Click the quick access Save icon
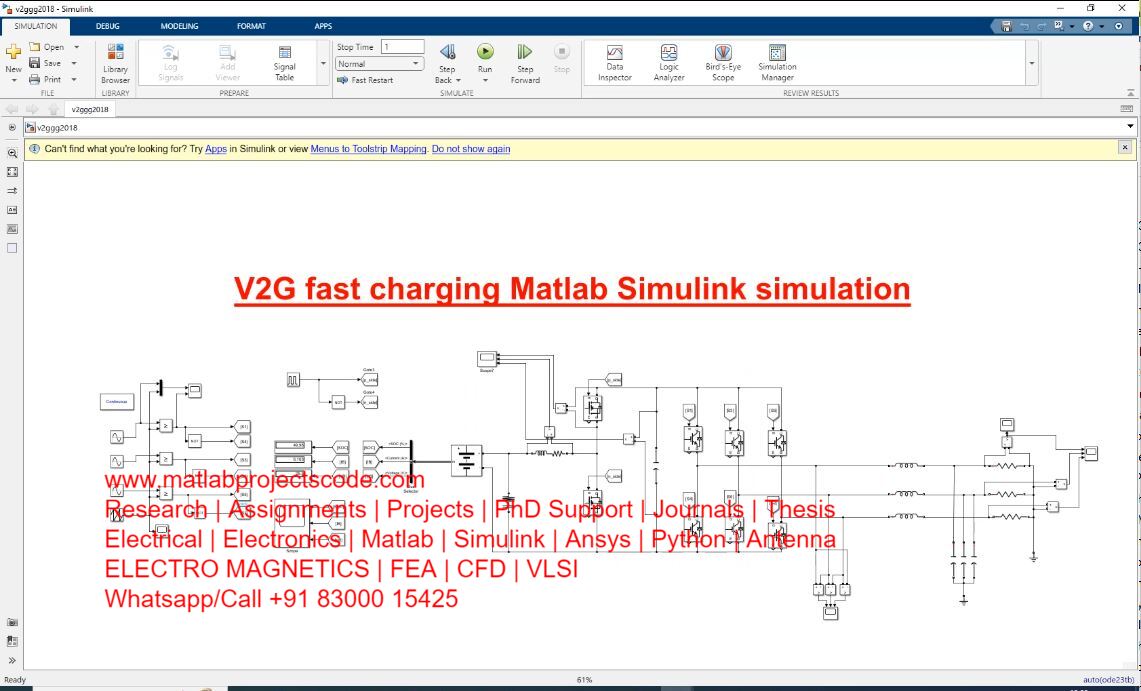The height and width of the screenshot is (691, 1141). click(x=1006, y=26)
